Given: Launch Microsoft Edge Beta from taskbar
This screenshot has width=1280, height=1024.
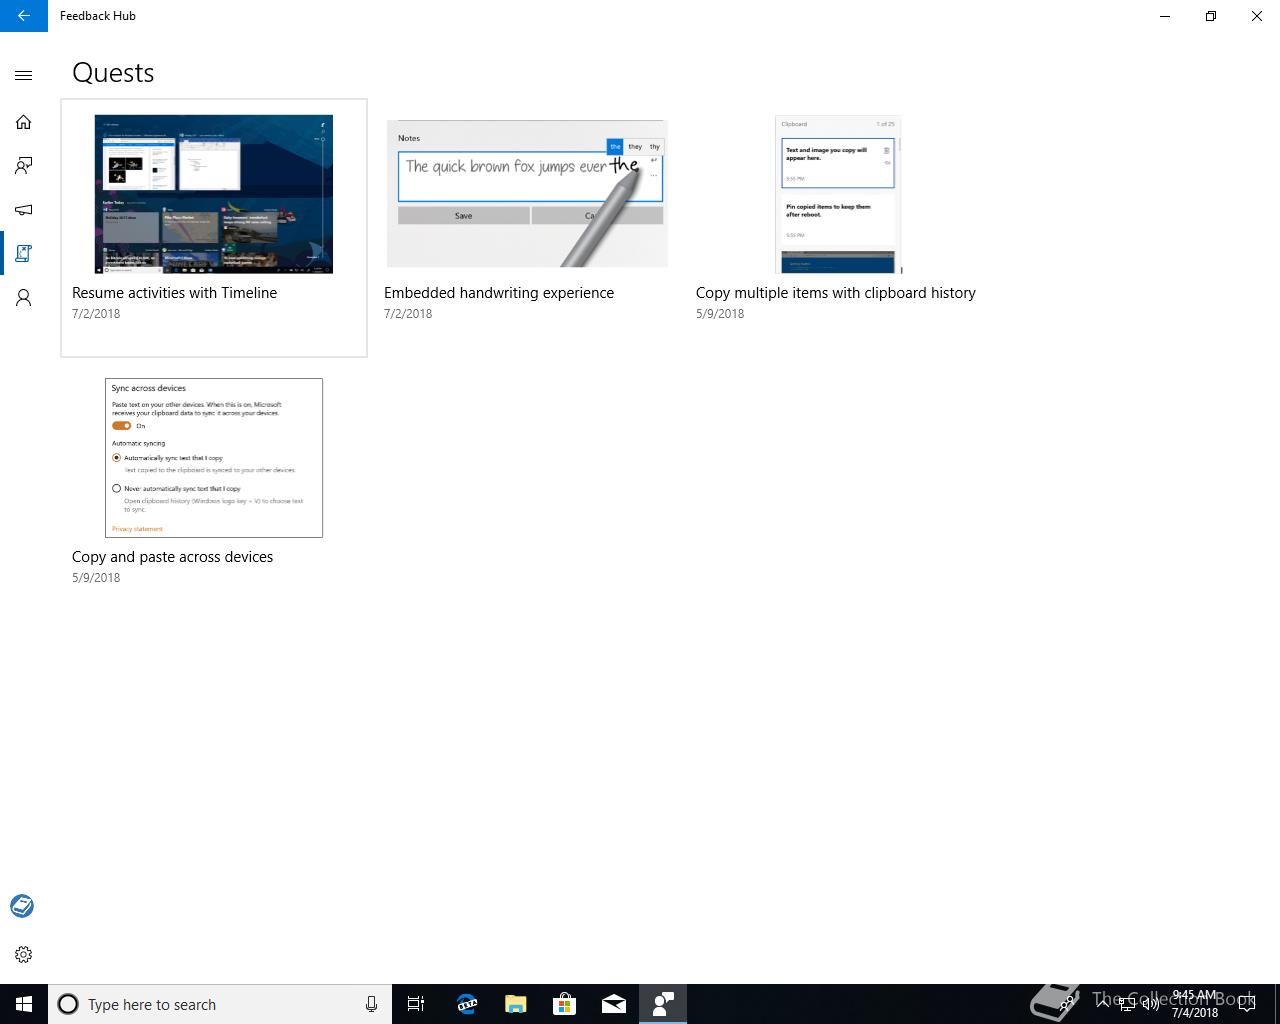Looking at the screenshot, I should [466, 1004].
